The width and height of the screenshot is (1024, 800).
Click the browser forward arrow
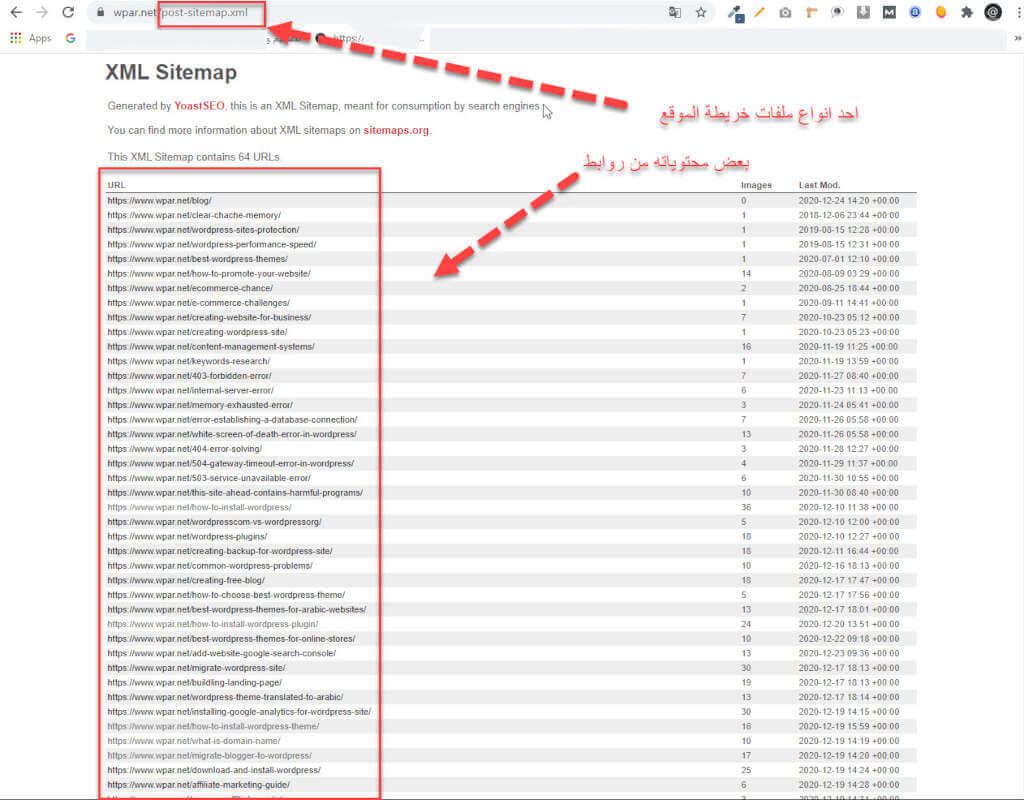(42, 12)
